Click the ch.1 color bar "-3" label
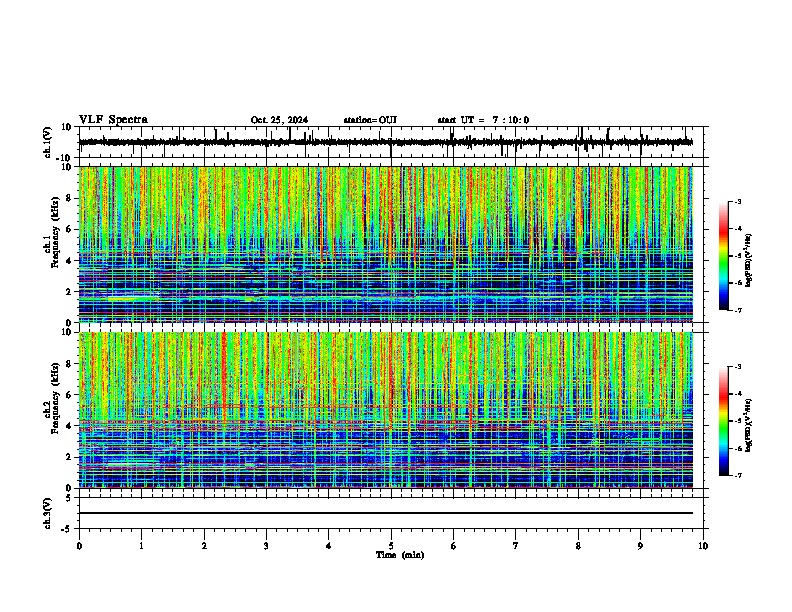792x612 pixels. [737, 202]
